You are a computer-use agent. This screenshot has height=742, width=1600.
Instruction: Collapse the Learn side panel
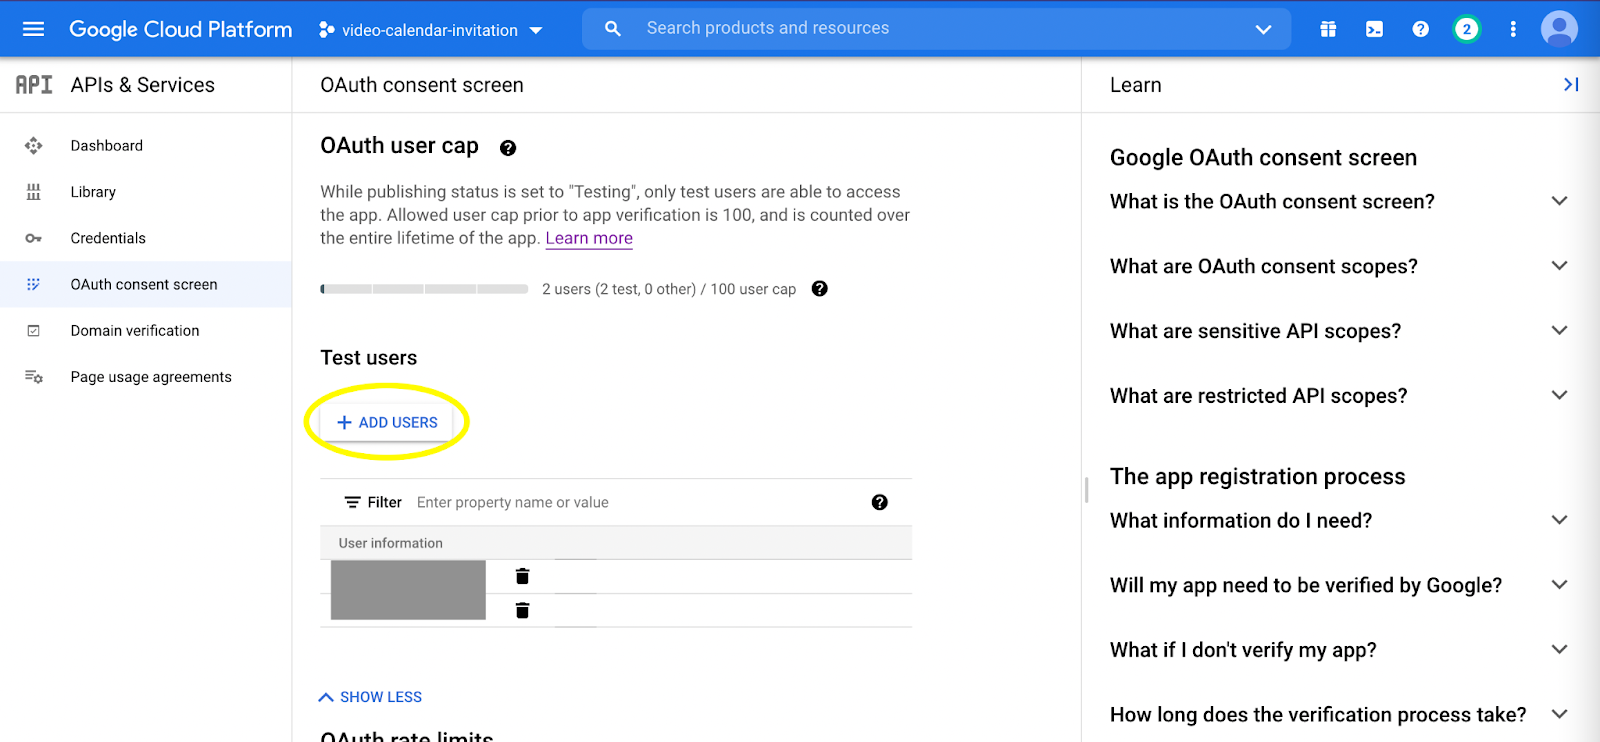(1571, 85)
